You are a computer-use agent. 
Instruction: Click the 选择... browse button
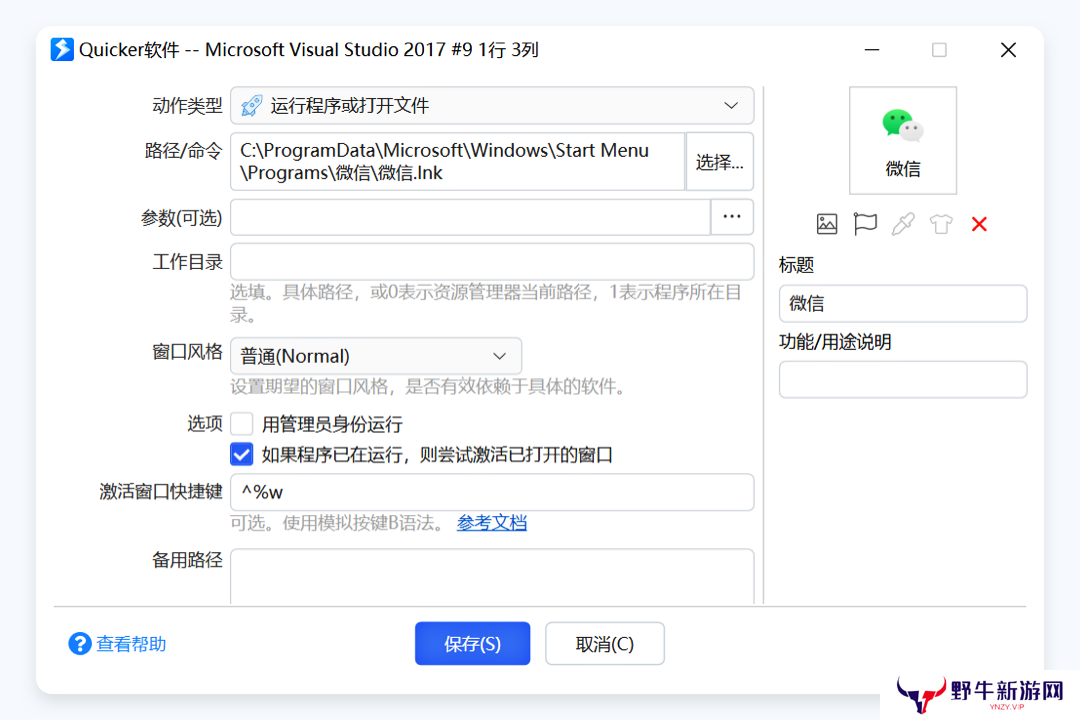pyautogui.click(x=720, y=162)
